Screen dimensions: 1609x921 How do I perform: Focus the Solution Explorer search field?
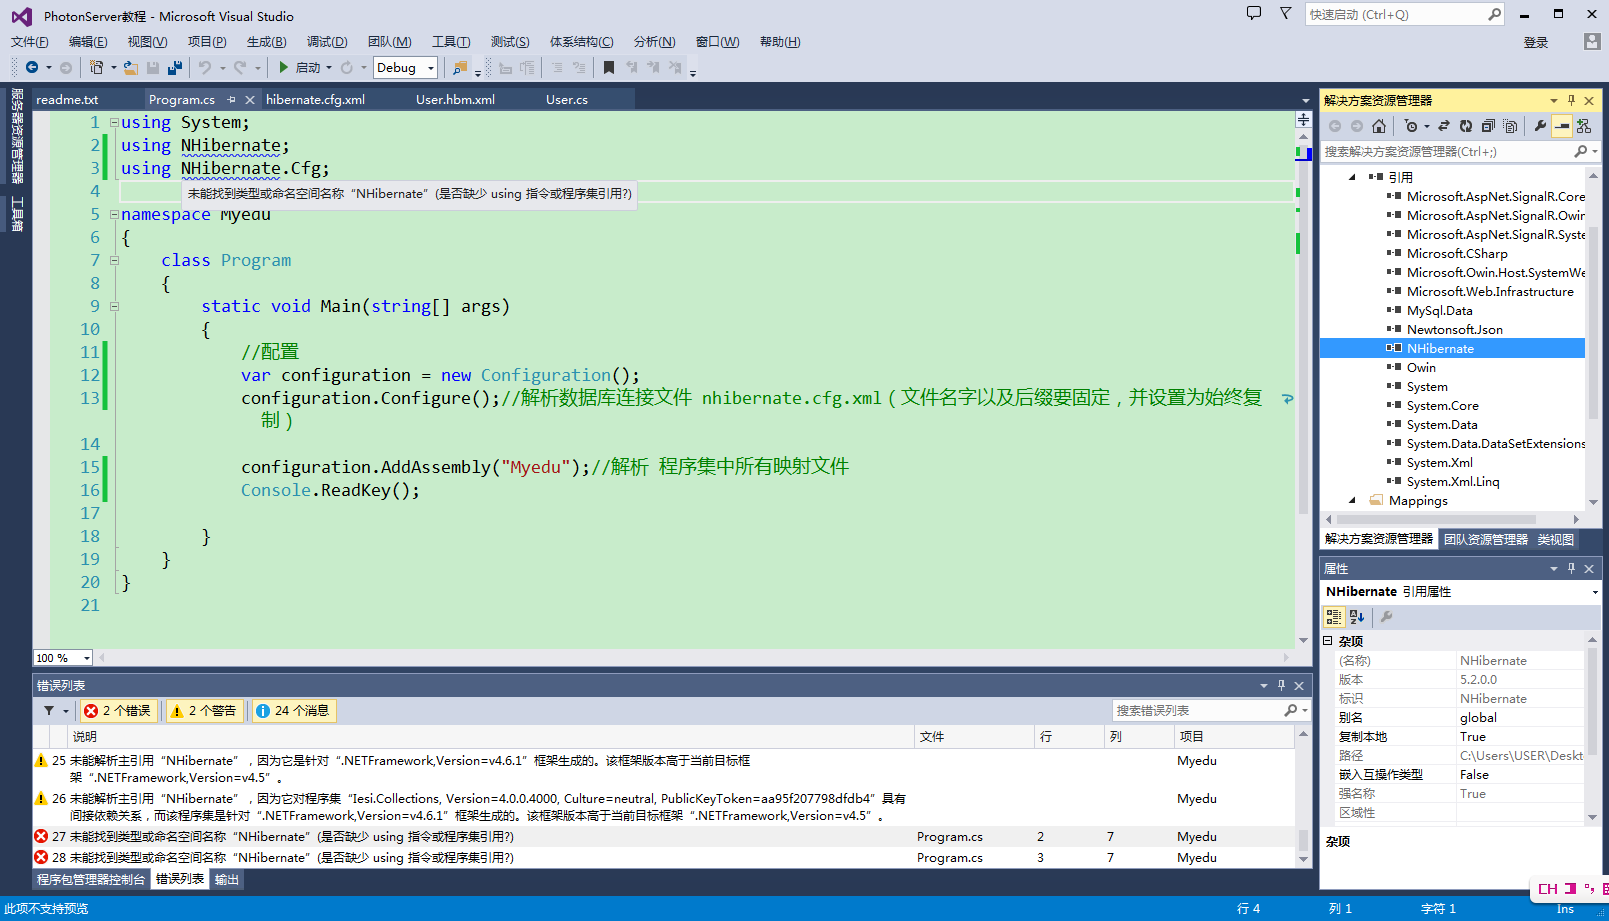click(x=1447, y=151)
